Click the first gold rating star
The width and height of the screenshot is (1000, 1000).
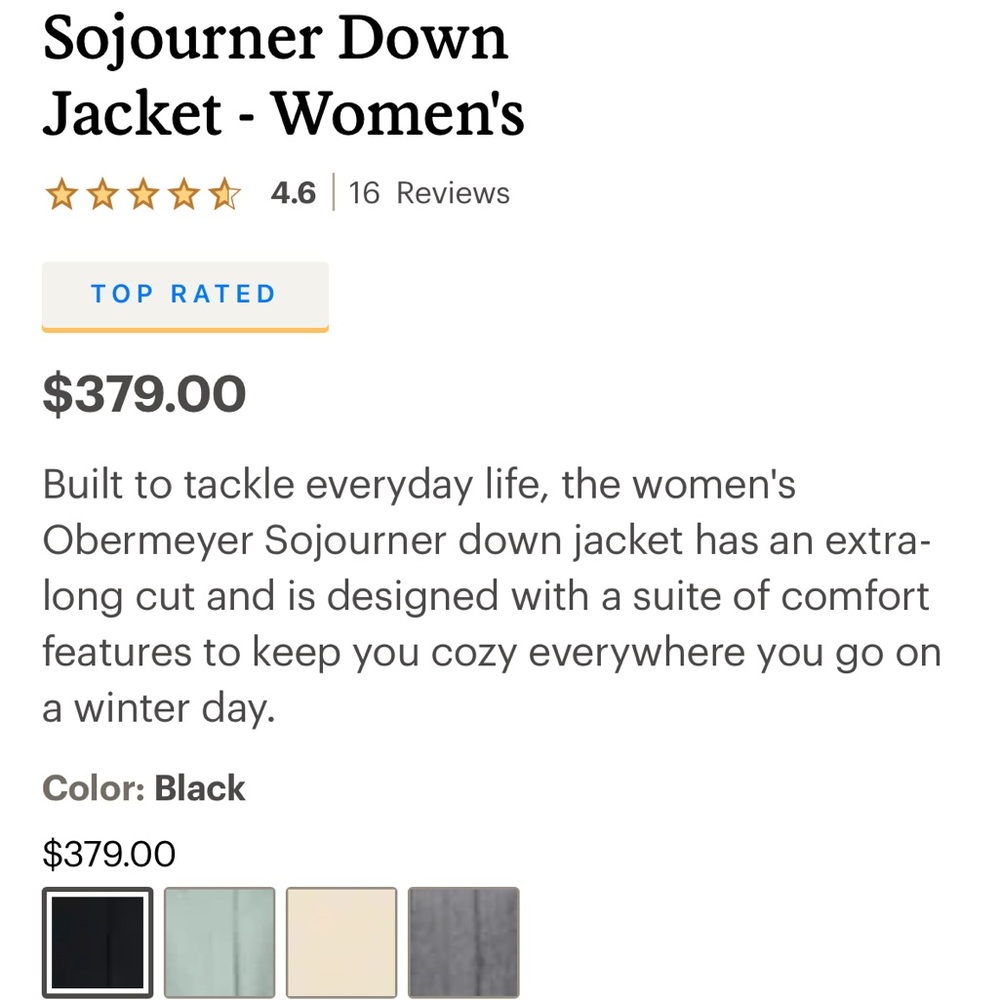point(61,193)
